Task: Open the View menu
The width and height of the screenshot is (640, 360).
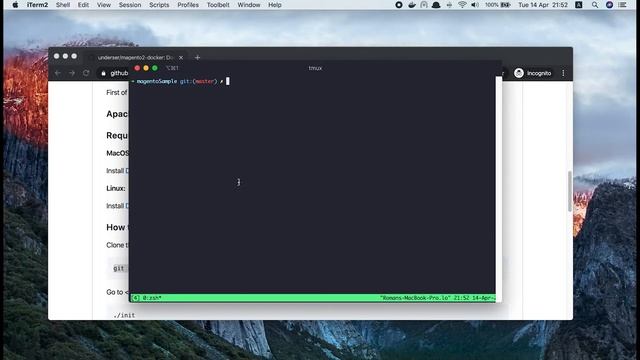Action: click(x=104, y=5)
